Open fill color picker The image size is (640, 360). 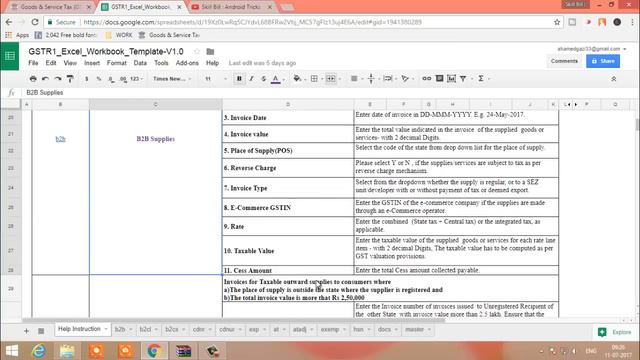(x=298, y=78)
